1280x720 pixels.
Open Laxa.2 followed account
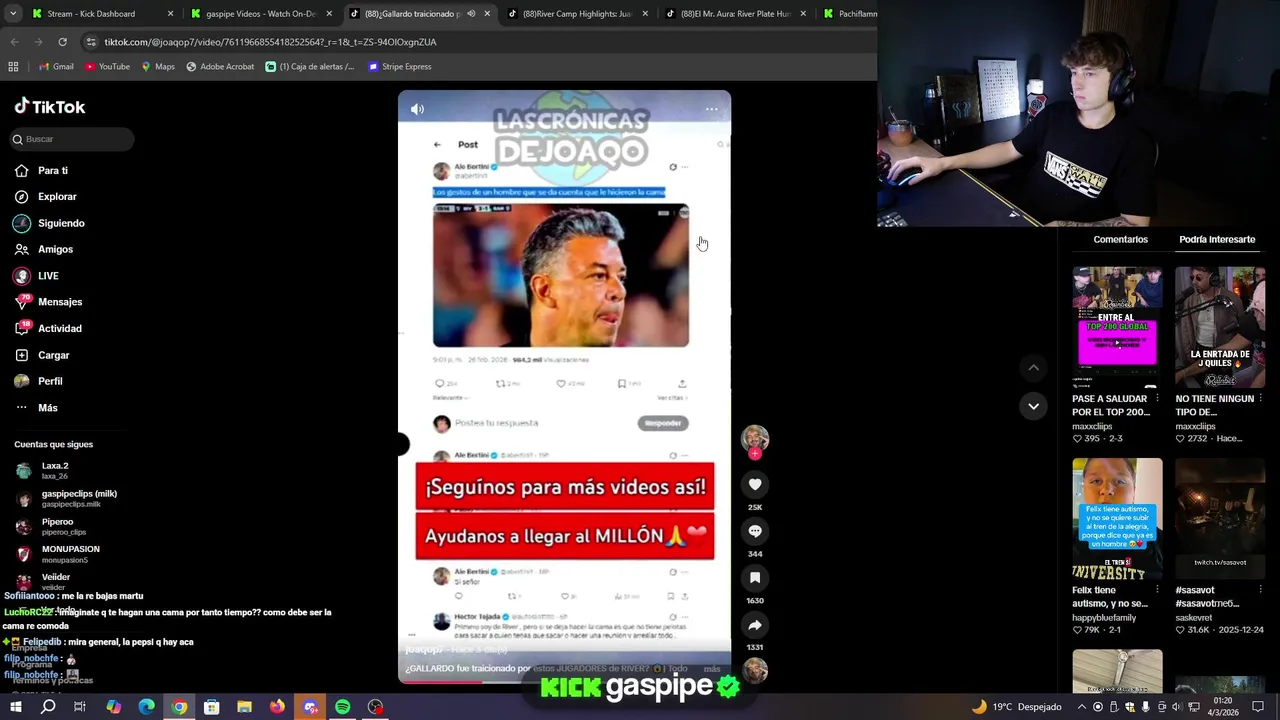[x=56, y=471]
